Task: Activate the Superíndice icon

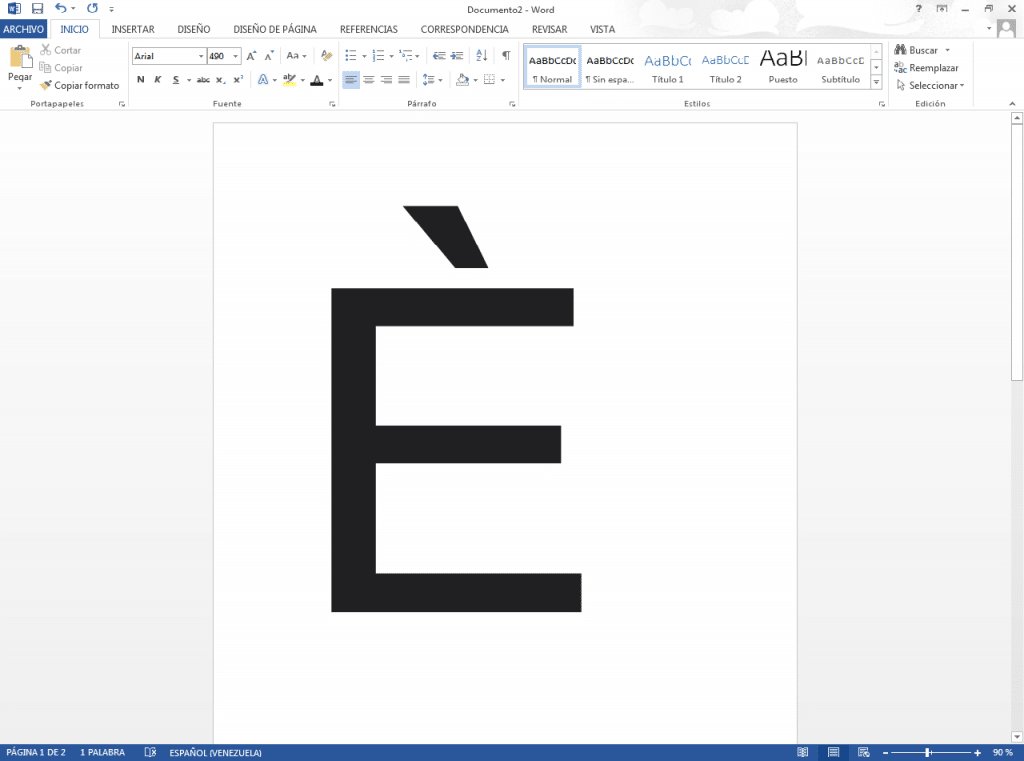Action: [x=236, y=78]
